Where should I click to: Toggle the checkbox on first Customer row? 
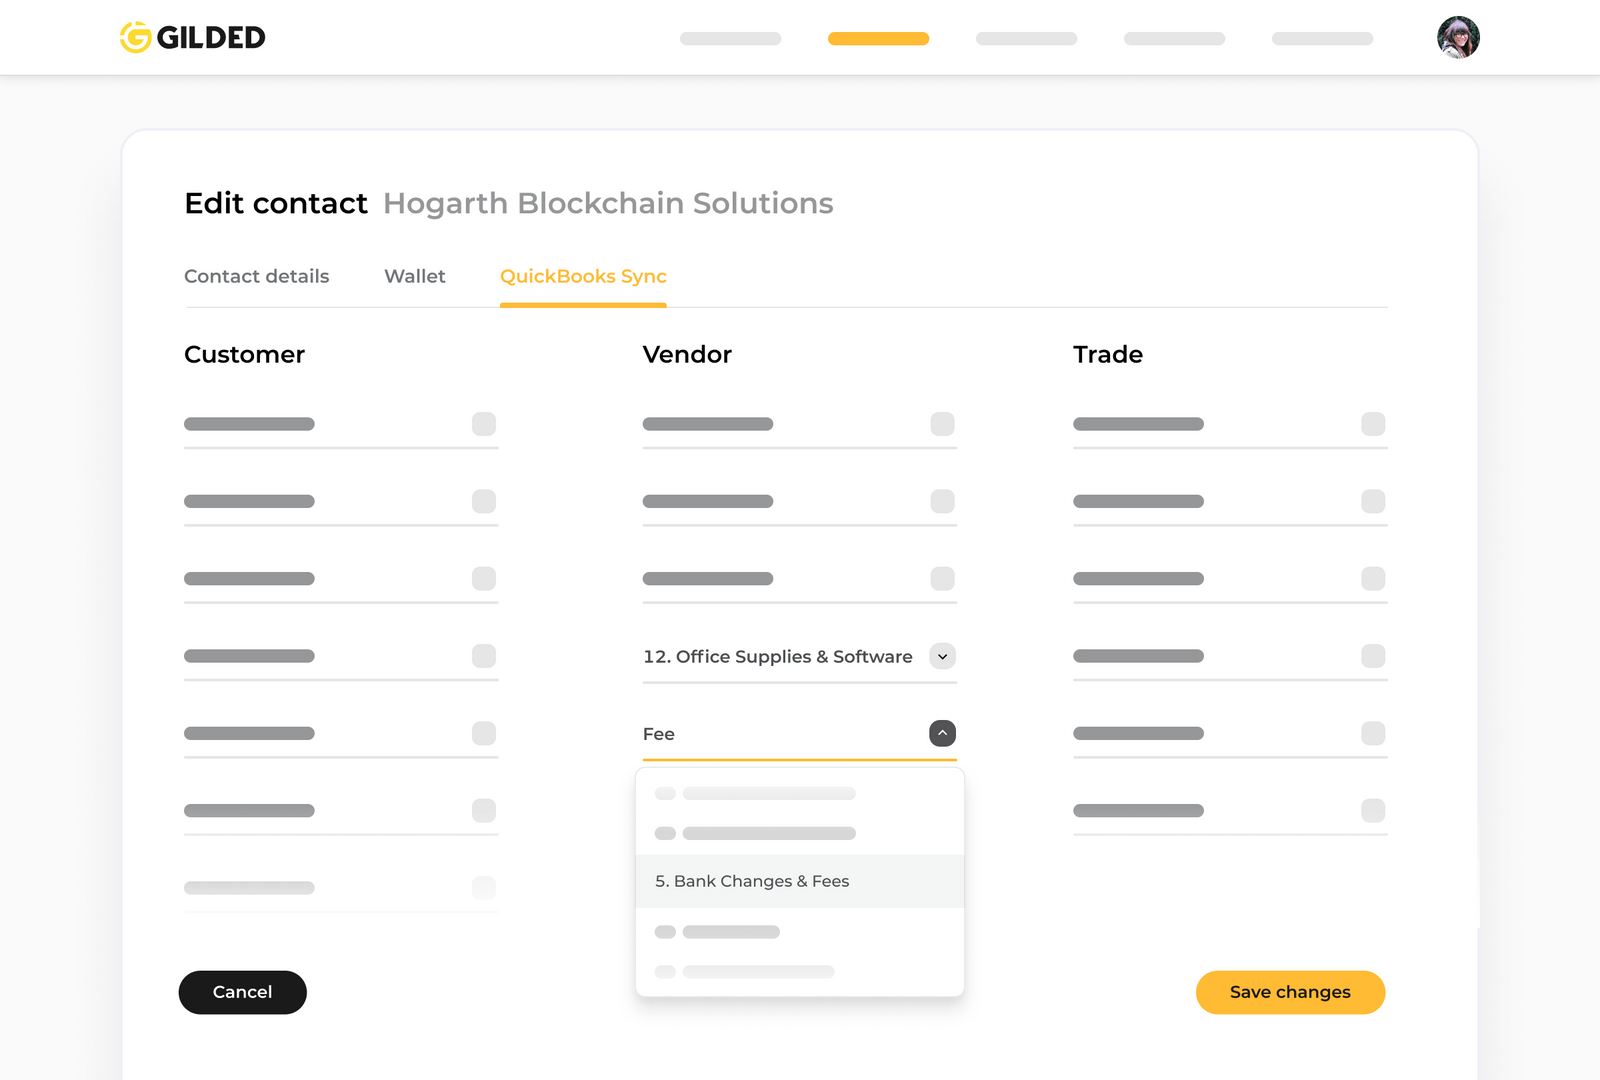click(484, 424)
